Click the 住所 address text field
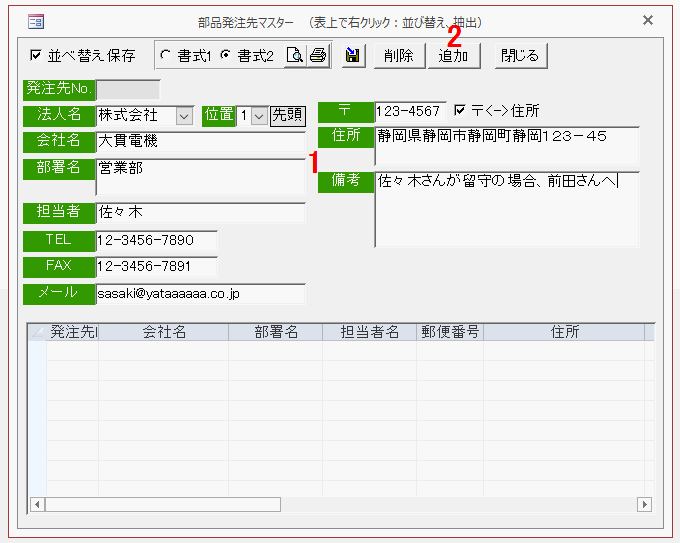680x543 pixels. coord(507,146)
